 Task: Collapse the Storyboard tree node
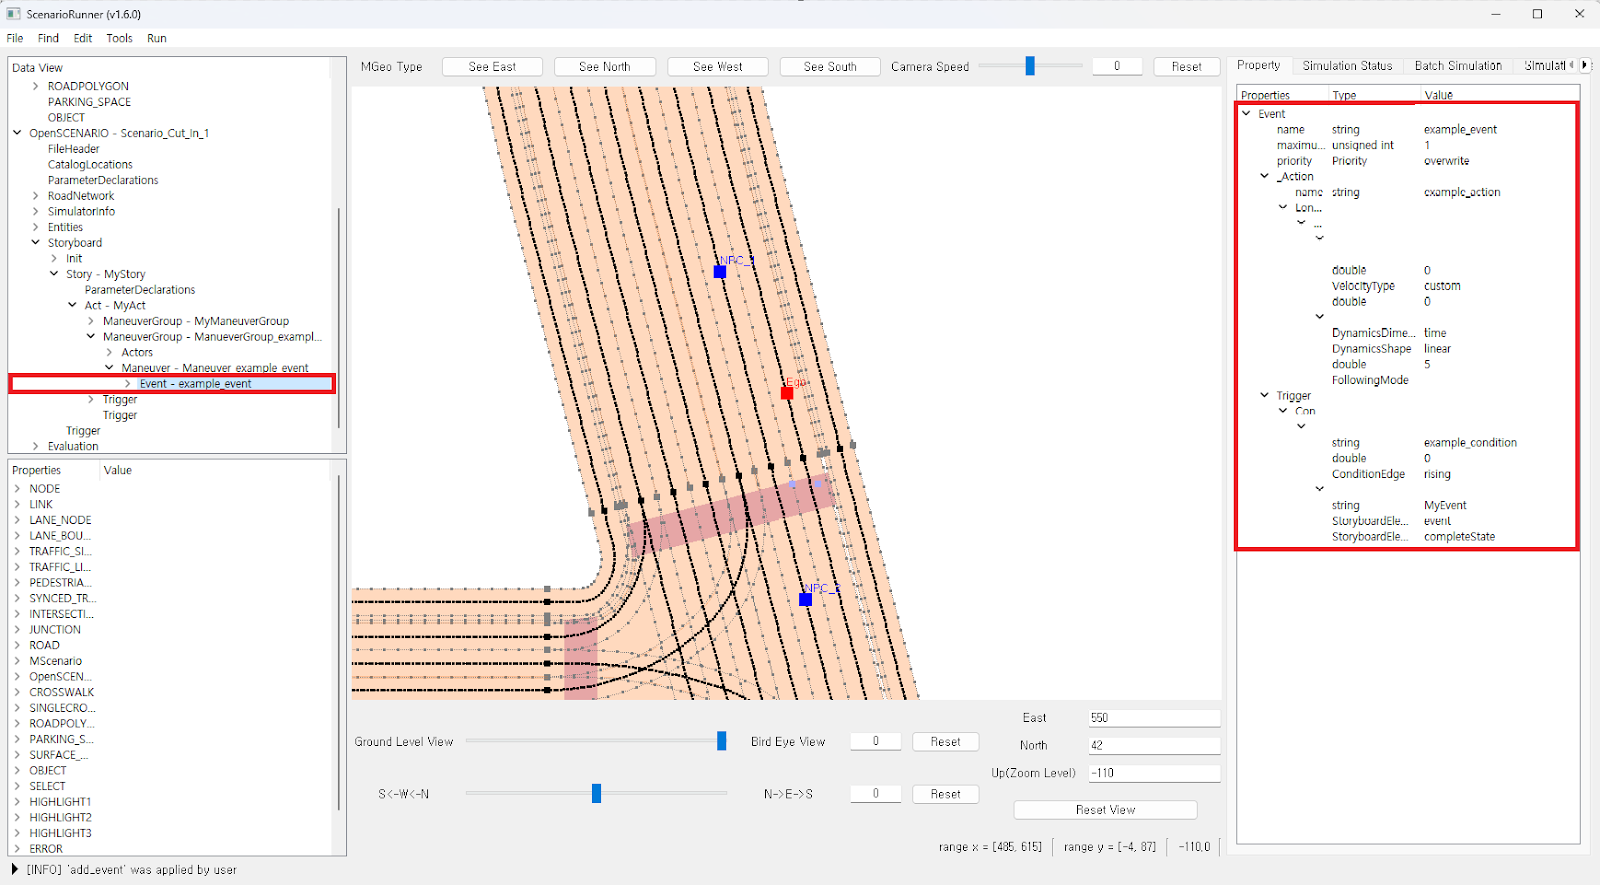pos(36,243)
